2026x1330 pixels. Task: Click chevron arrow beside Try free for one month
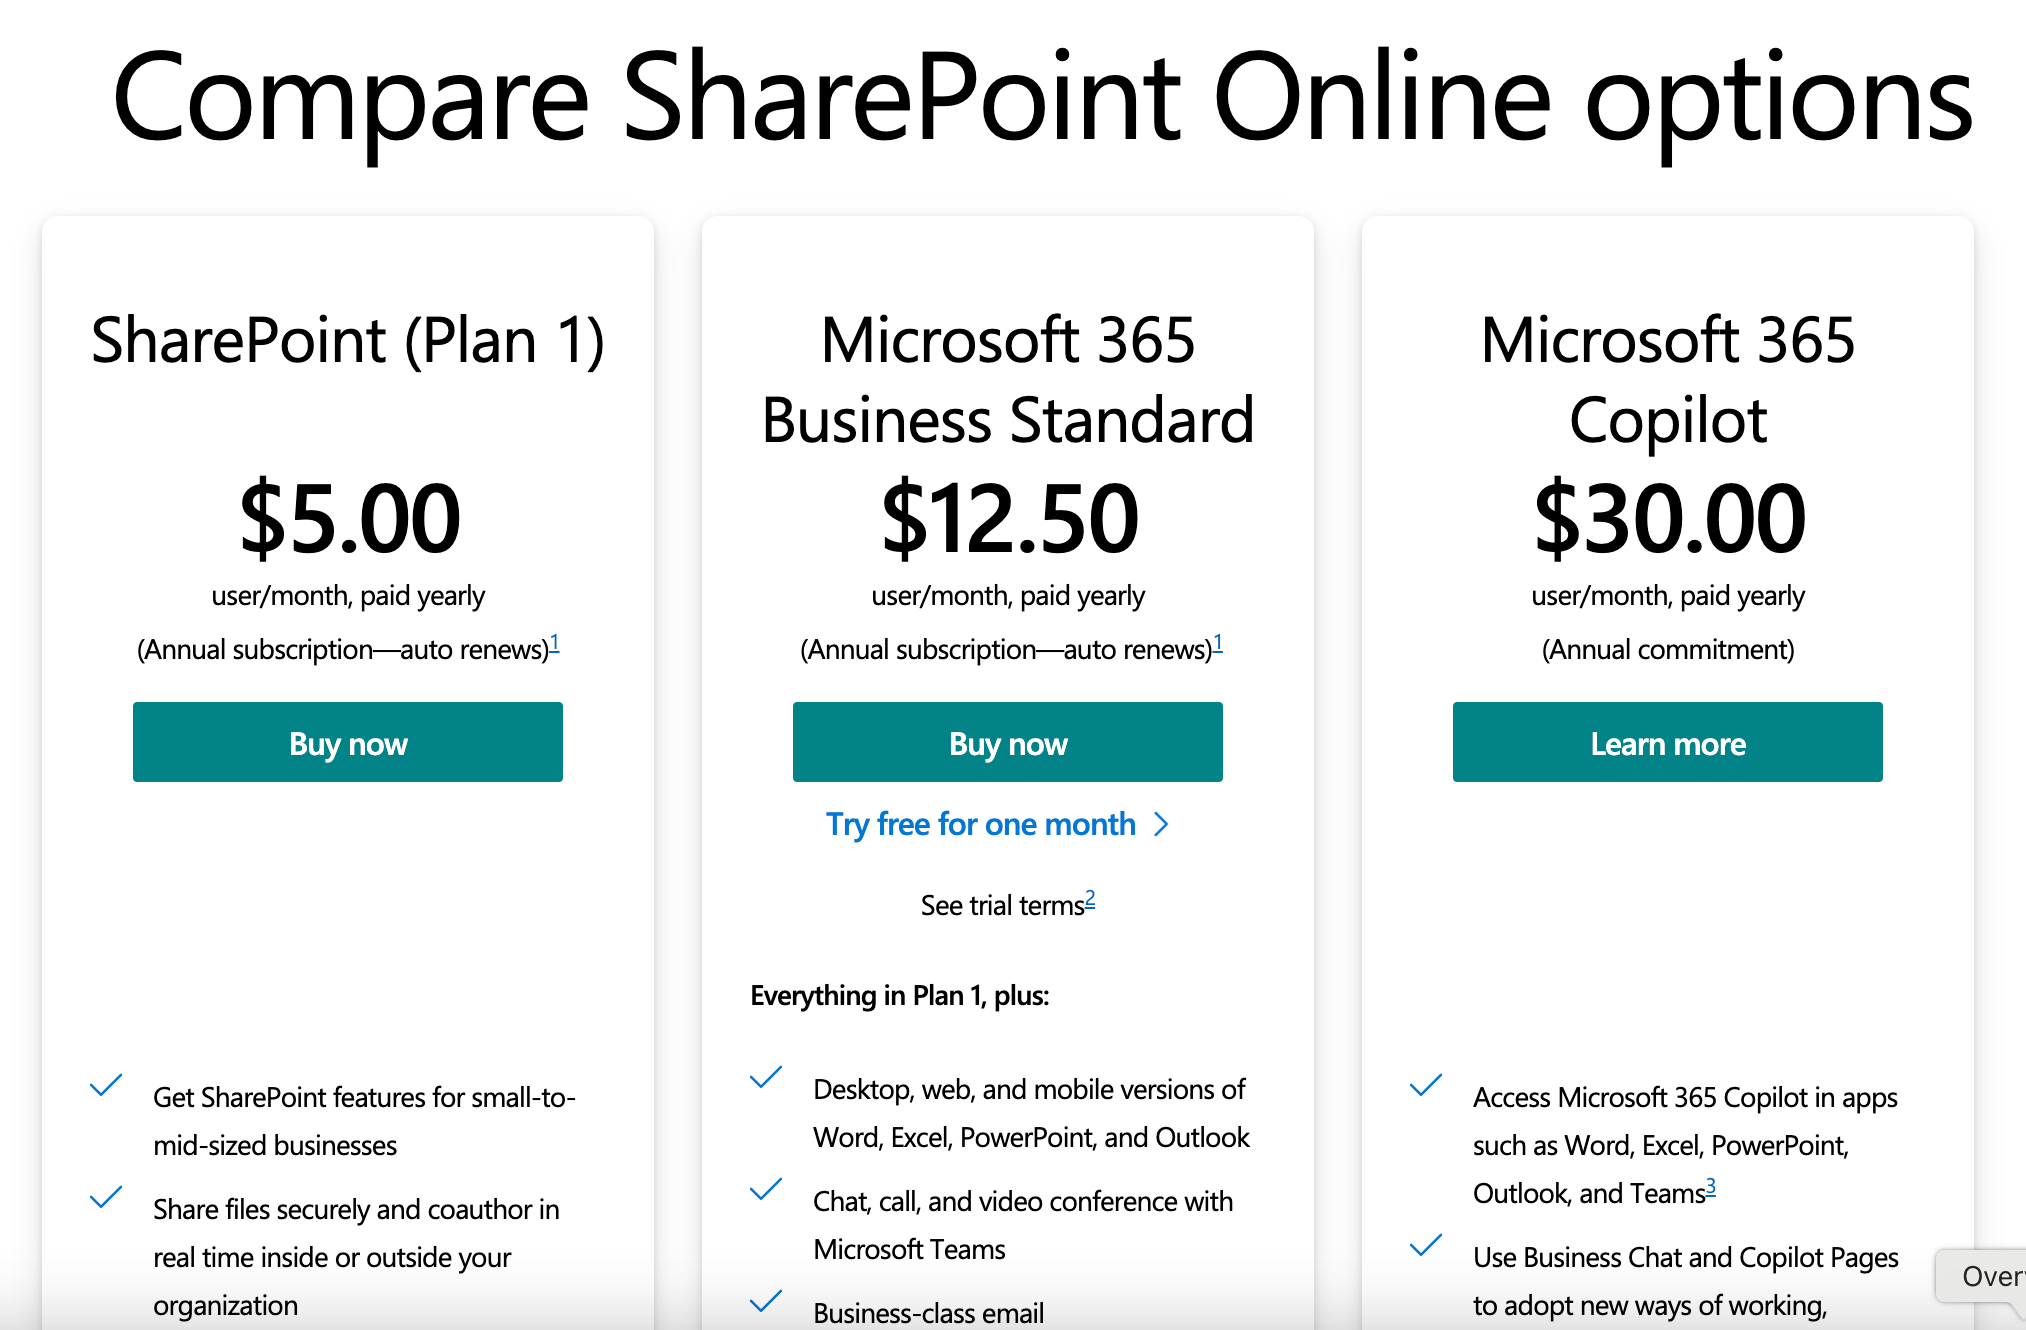(1161, 824)
